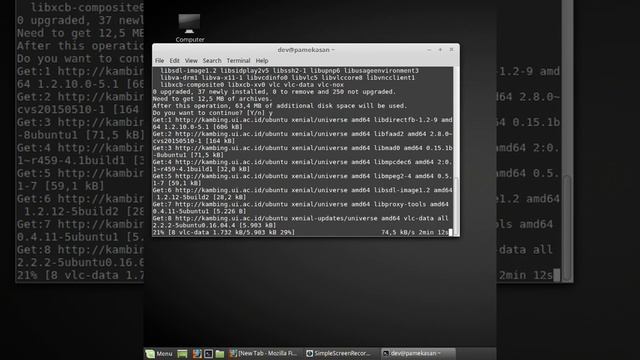This screenshot has width=640, height=360.
Task: Click the dev@pamekasan window title bar
Action: click(306, 49)
